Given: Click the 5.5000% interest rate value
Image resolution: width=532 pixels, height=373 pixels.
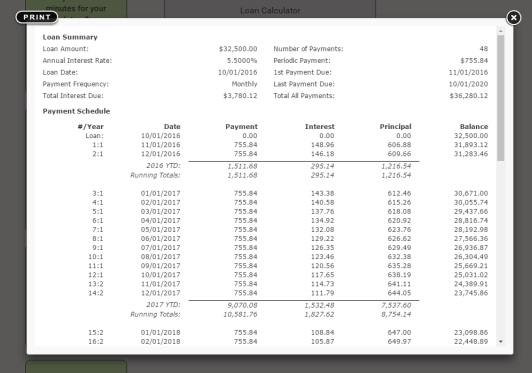Looking at the screenshot, I should coord(242,60).
